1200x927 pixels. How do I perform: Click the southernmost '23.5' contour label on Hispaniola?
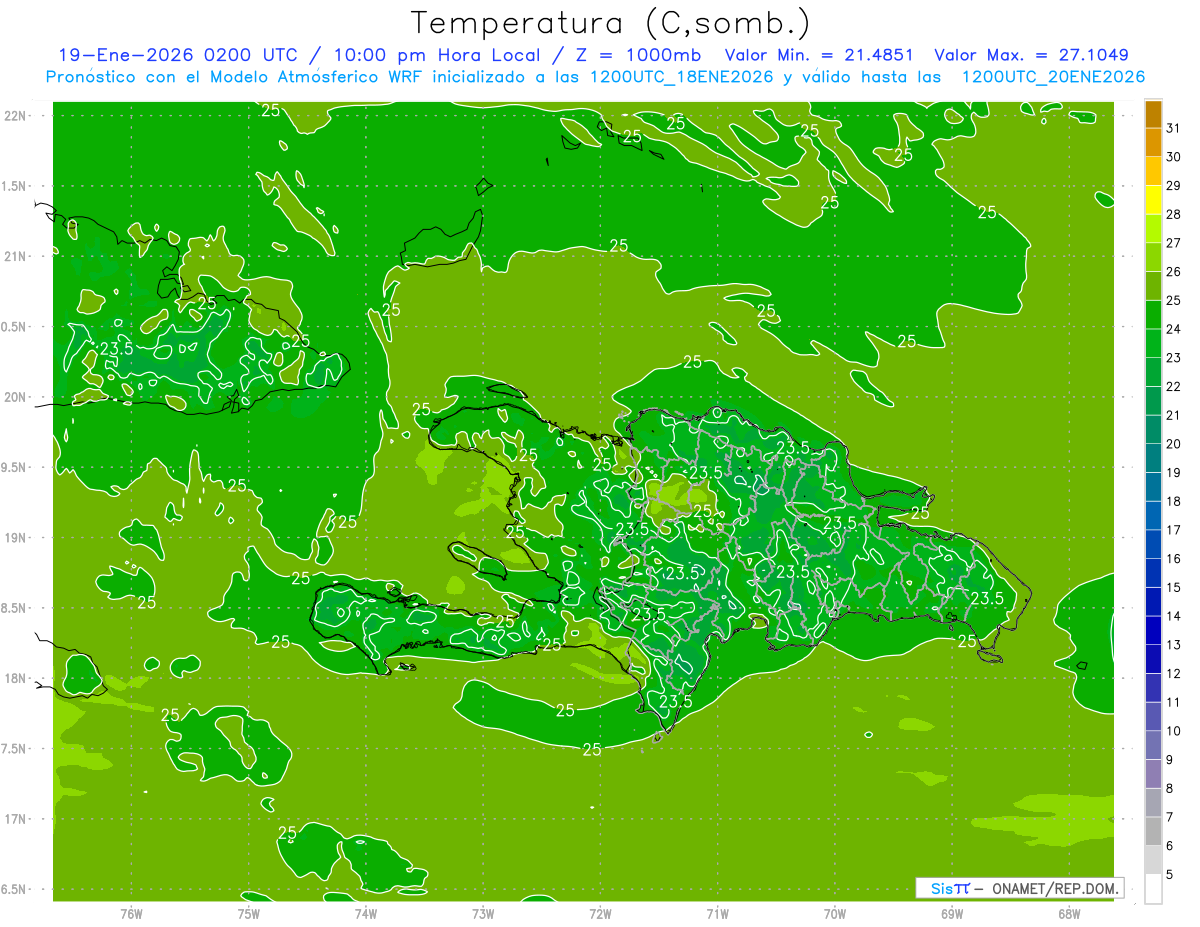pos(676,702)
